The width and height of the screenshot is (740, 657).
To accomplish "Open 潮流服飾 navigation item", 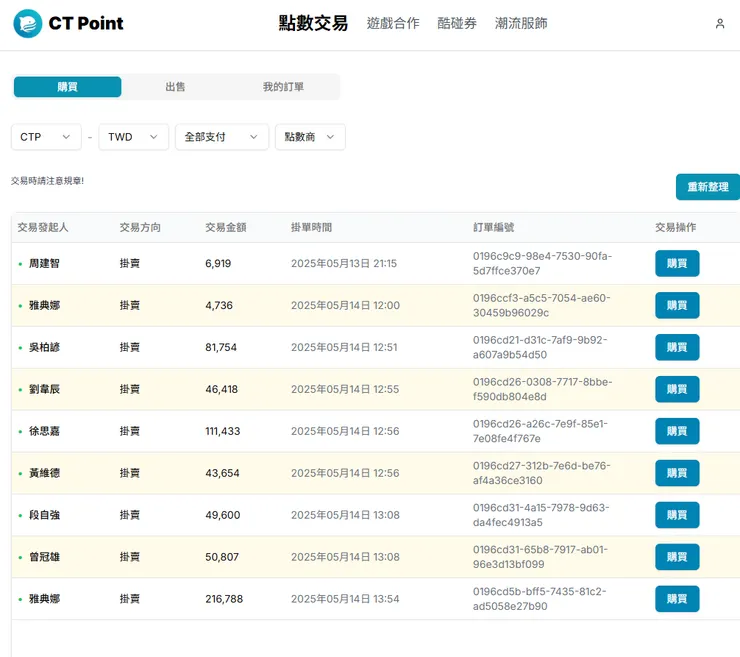I will pyautogui.click(x=521, y=24).
